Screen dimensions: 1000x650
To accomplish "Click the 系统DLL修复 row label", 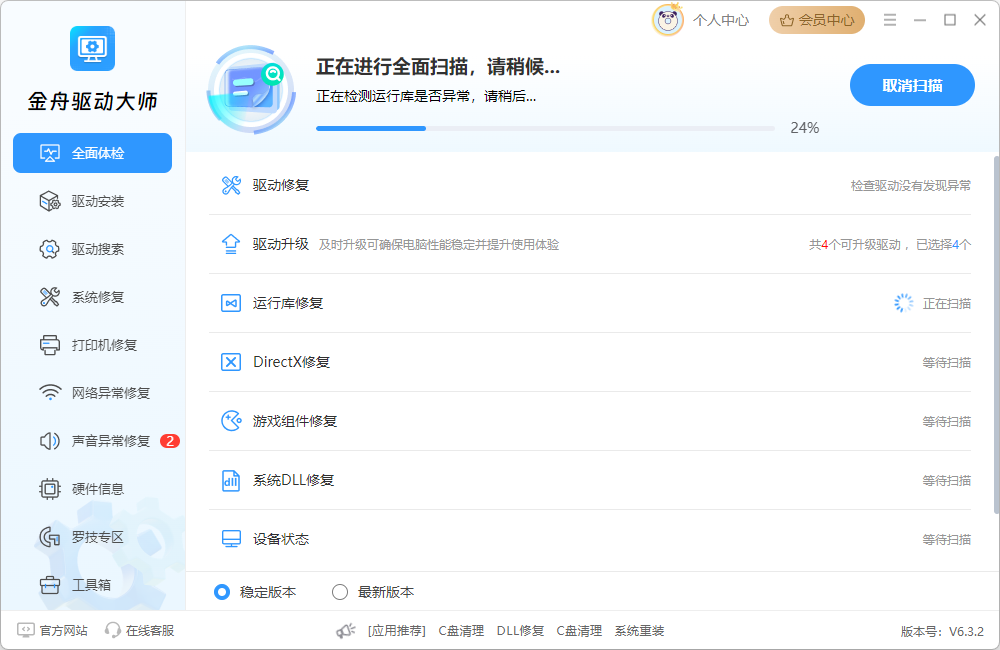I will [x=293, y=480].
